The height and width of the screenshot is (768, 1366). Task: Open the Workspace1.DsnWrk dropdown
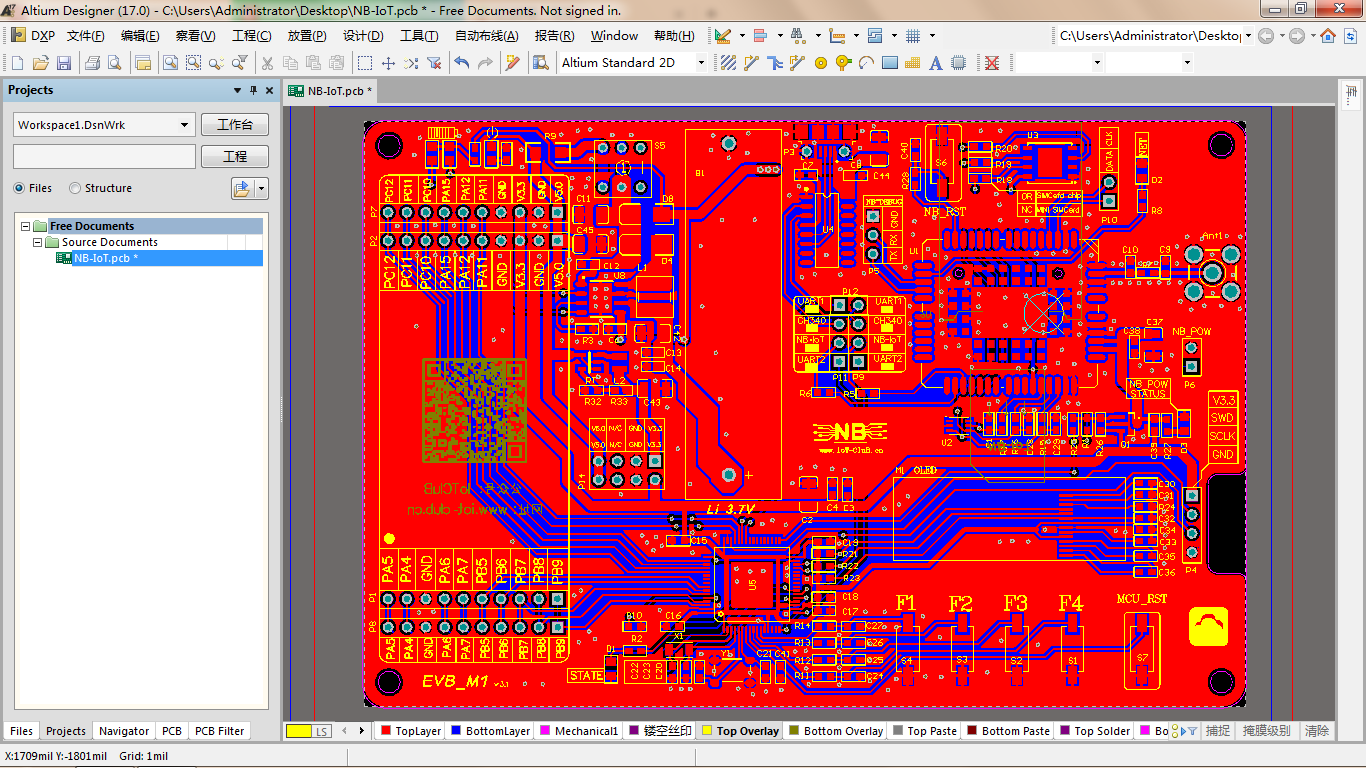click(185, 125)
